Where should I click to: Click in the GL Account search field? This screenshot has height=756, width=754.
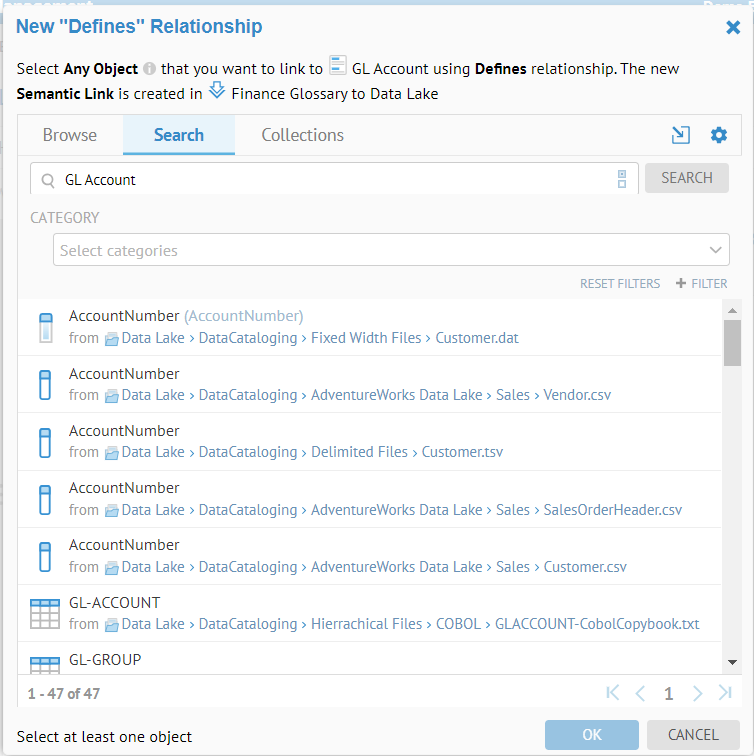click(330, 180)
